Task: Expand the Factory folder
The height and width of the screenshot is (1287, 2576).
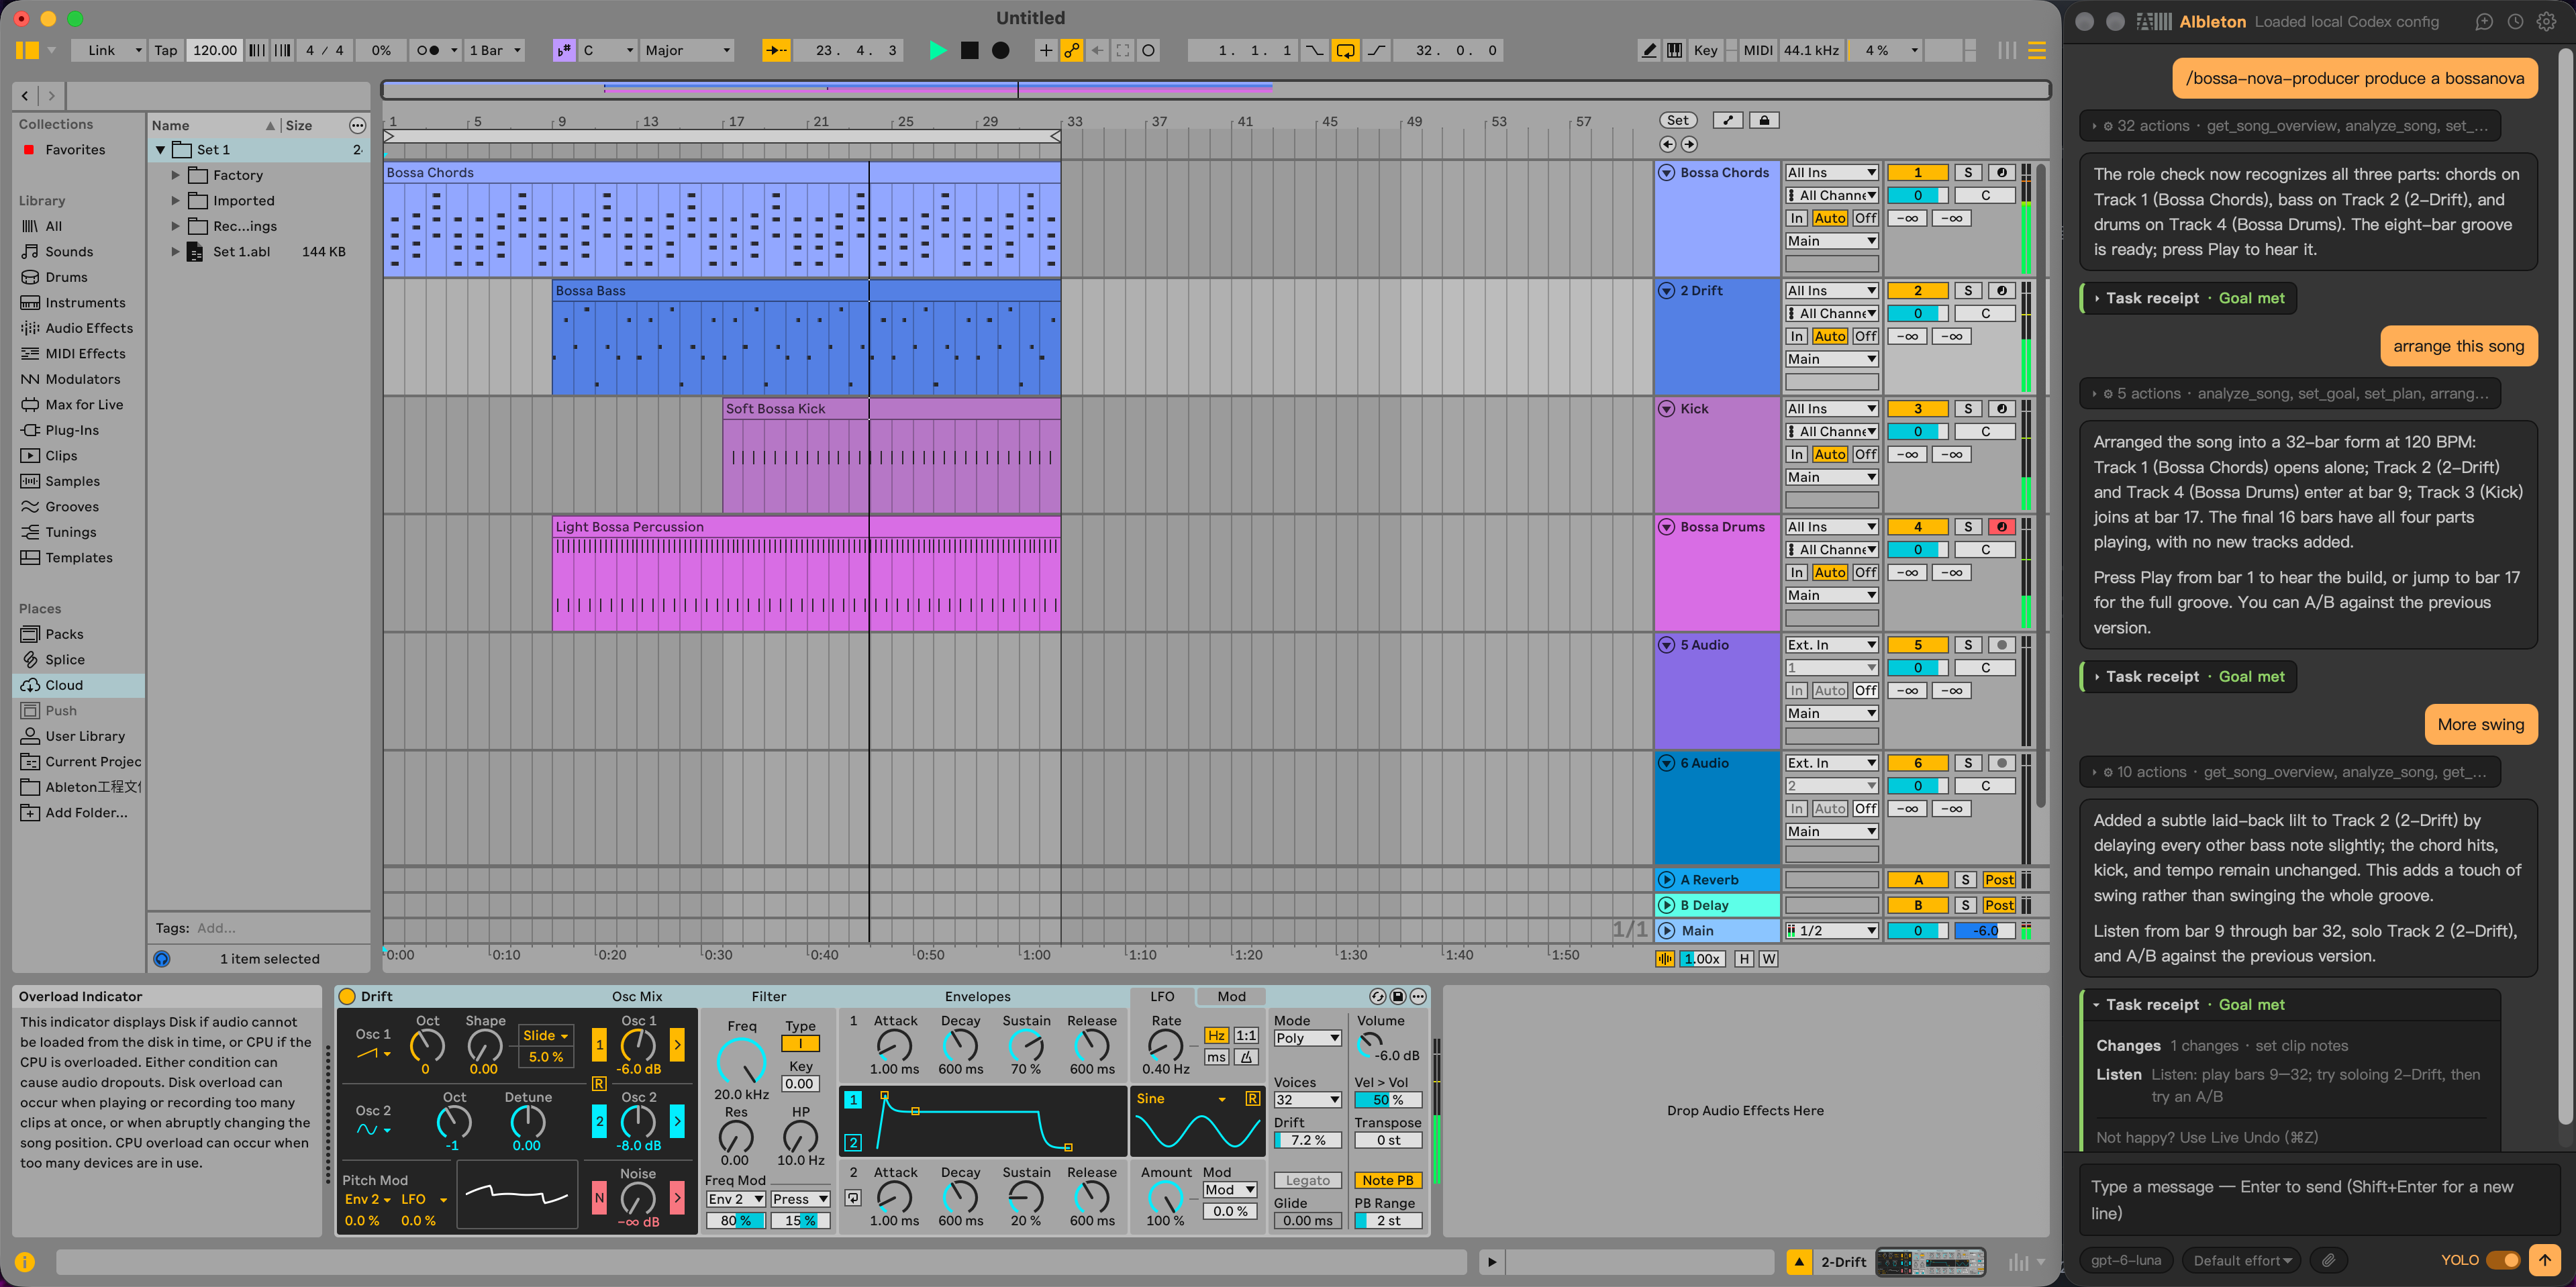Action: click(x=175, y=175)
